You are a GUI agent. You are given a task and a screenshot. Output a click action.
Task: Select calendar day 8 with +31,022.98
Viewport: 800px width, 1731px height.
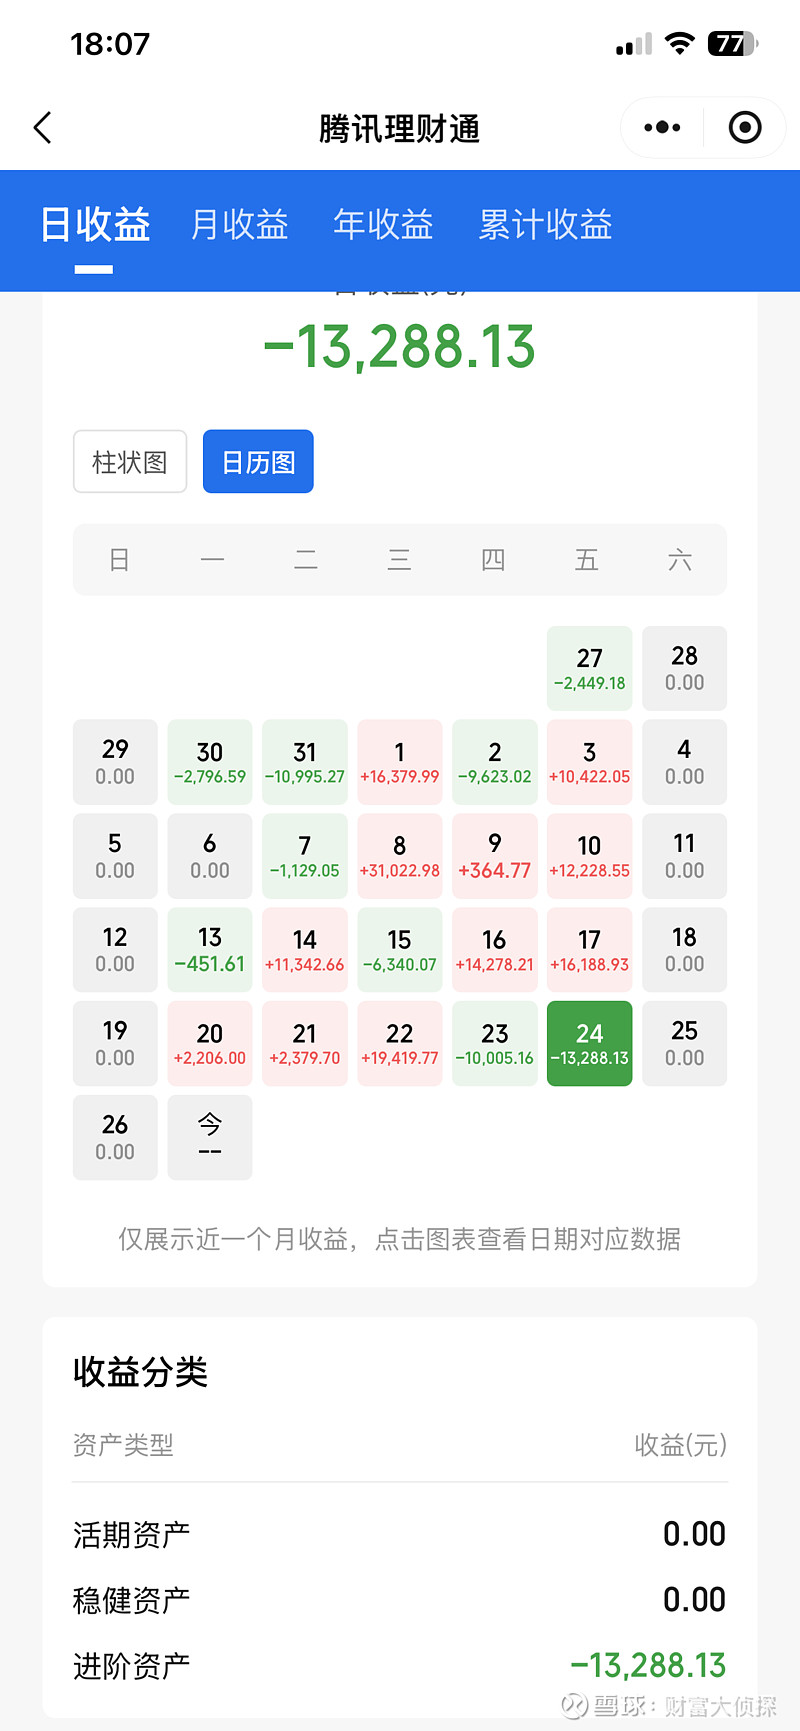[x=400, y=856]
